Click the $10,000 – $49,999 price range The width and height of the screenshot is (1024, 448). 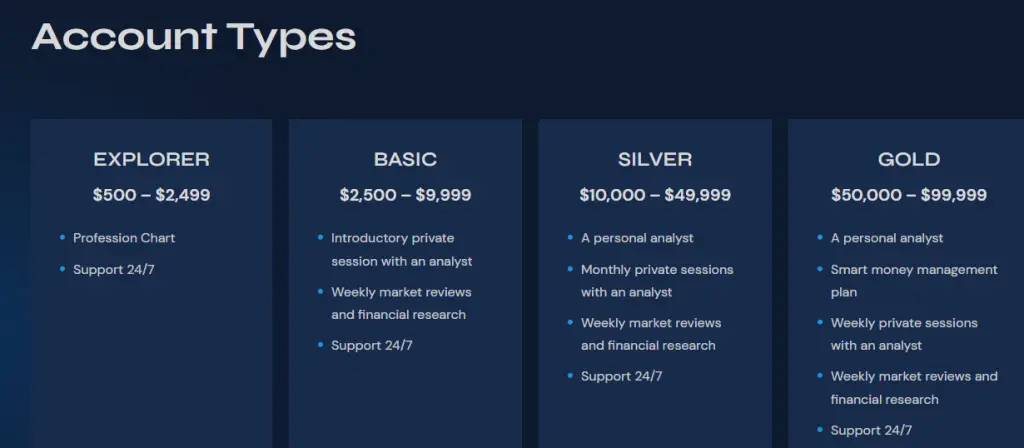(x=655, y=195)
